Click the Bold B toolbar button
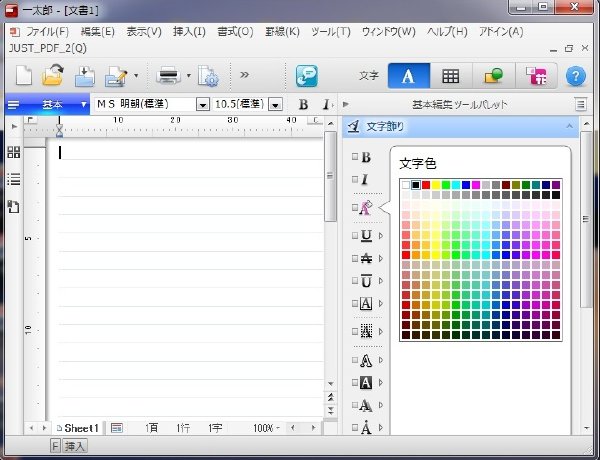600x460 pixels. click(x=303, y=104)
